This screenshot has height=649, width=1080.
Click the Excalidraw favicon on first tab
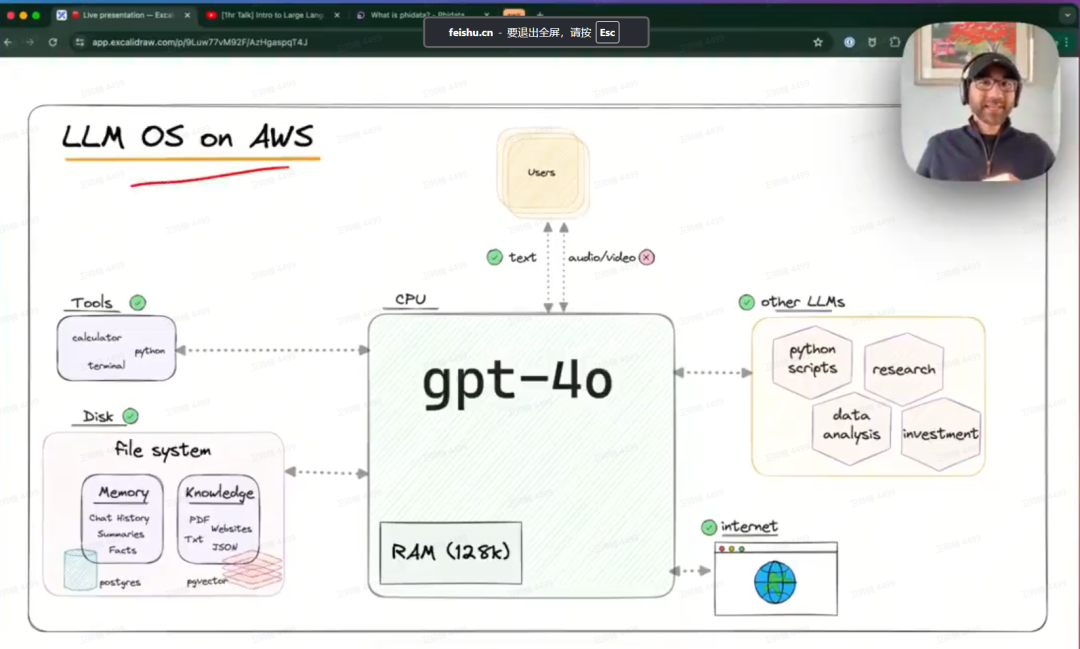pos(61,14)
